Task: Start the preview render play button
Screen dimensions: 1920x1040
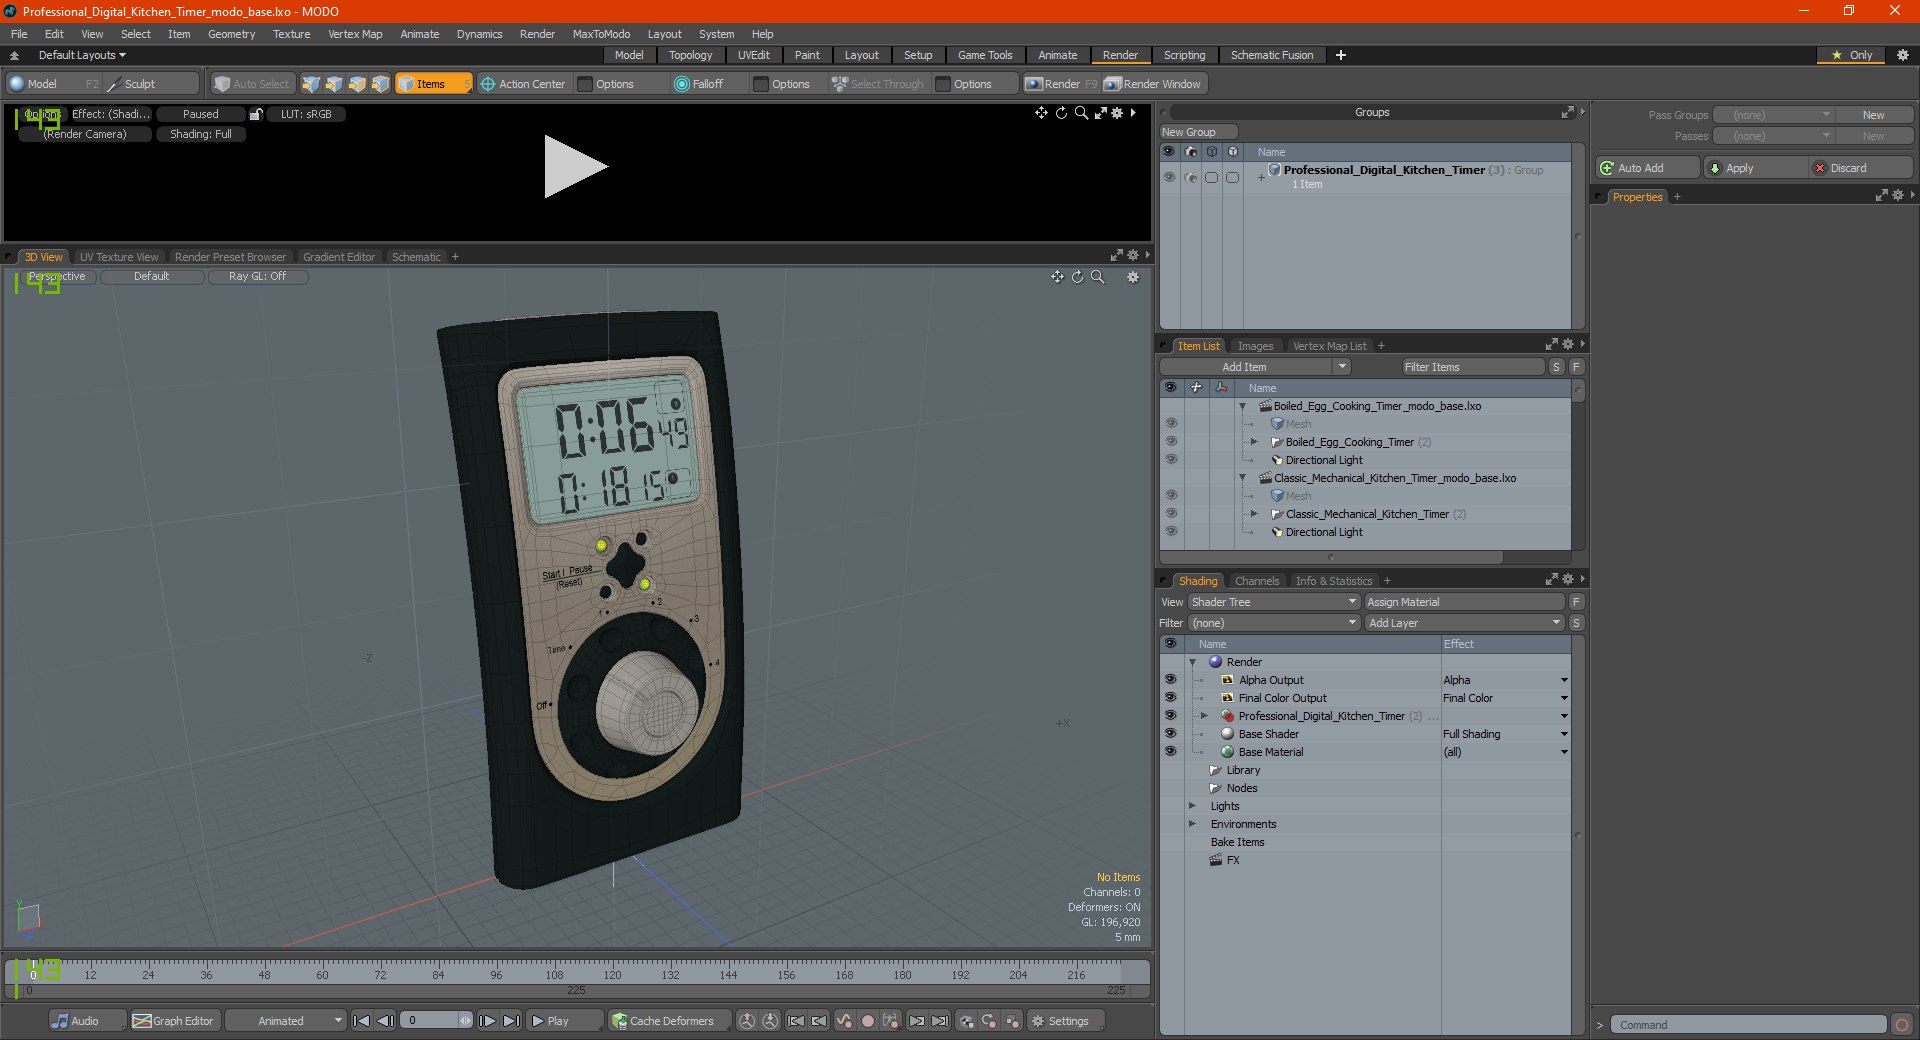Action: tap(575, 167)
